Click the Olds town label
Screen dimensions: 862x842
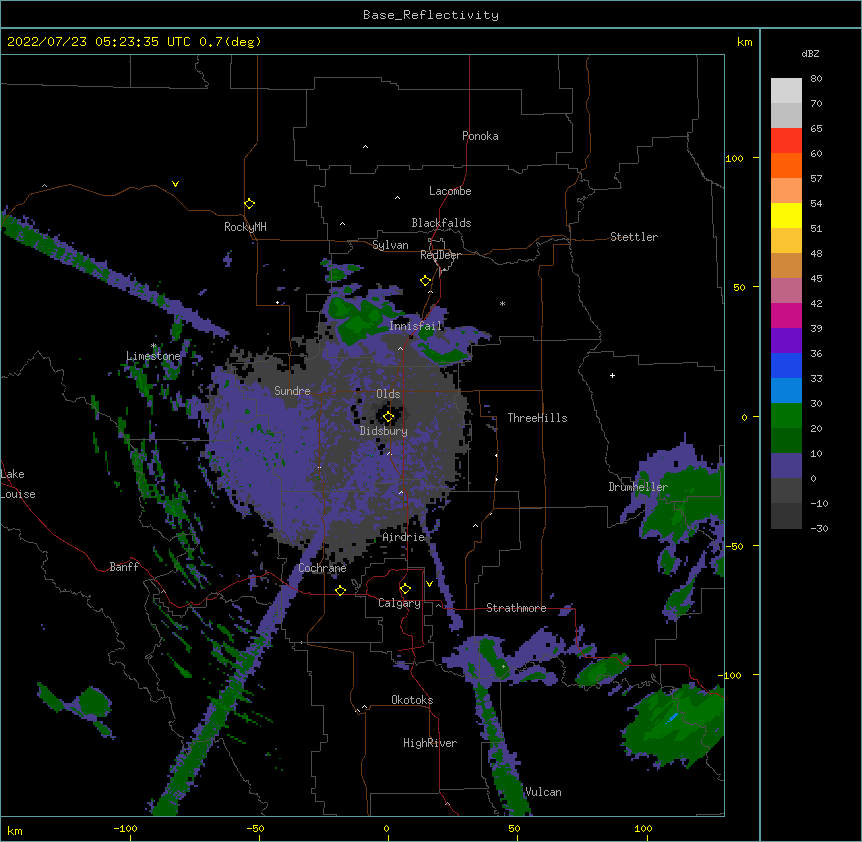[x=388, y=394]
